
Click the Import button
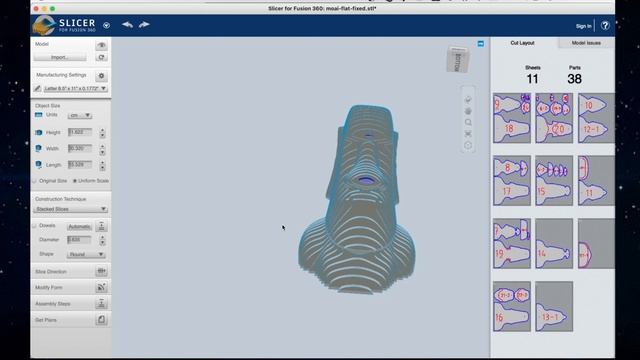point(60,58)
